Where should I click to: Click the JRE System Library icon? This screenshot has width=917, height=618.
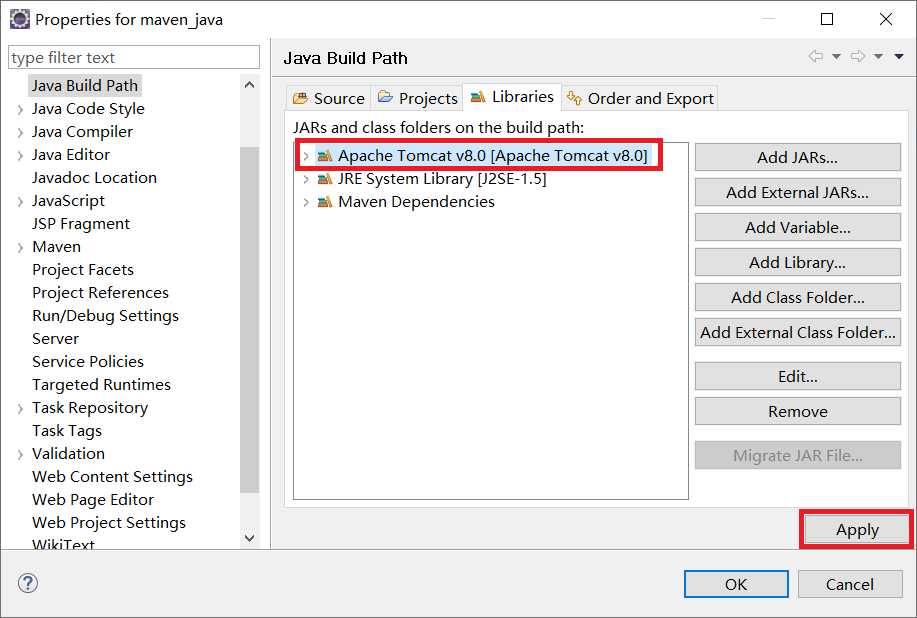coord(325,179)
